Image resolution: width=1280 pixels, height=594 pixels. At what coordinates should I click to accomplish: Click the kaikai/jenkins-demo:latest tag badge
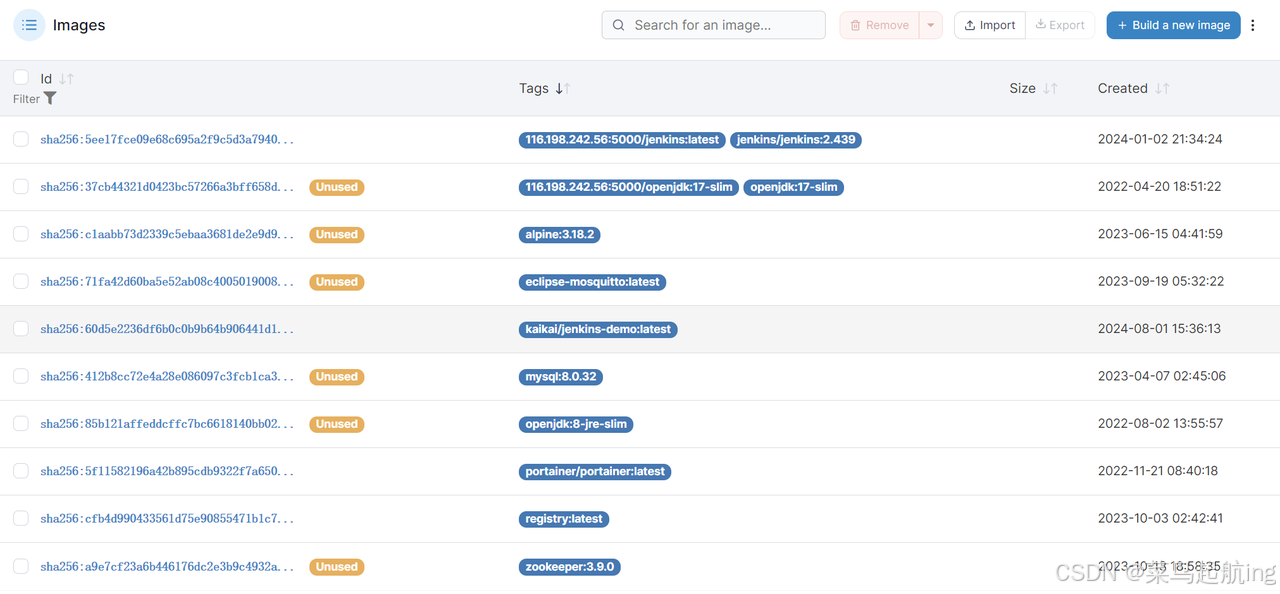click(598, 329)
